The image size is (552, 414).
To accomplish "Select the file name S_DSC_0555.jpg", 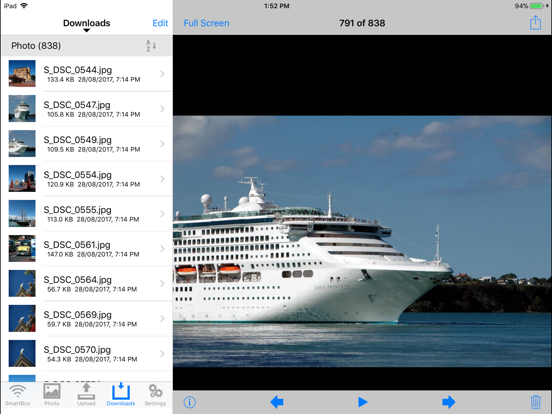I will point(77,209).
